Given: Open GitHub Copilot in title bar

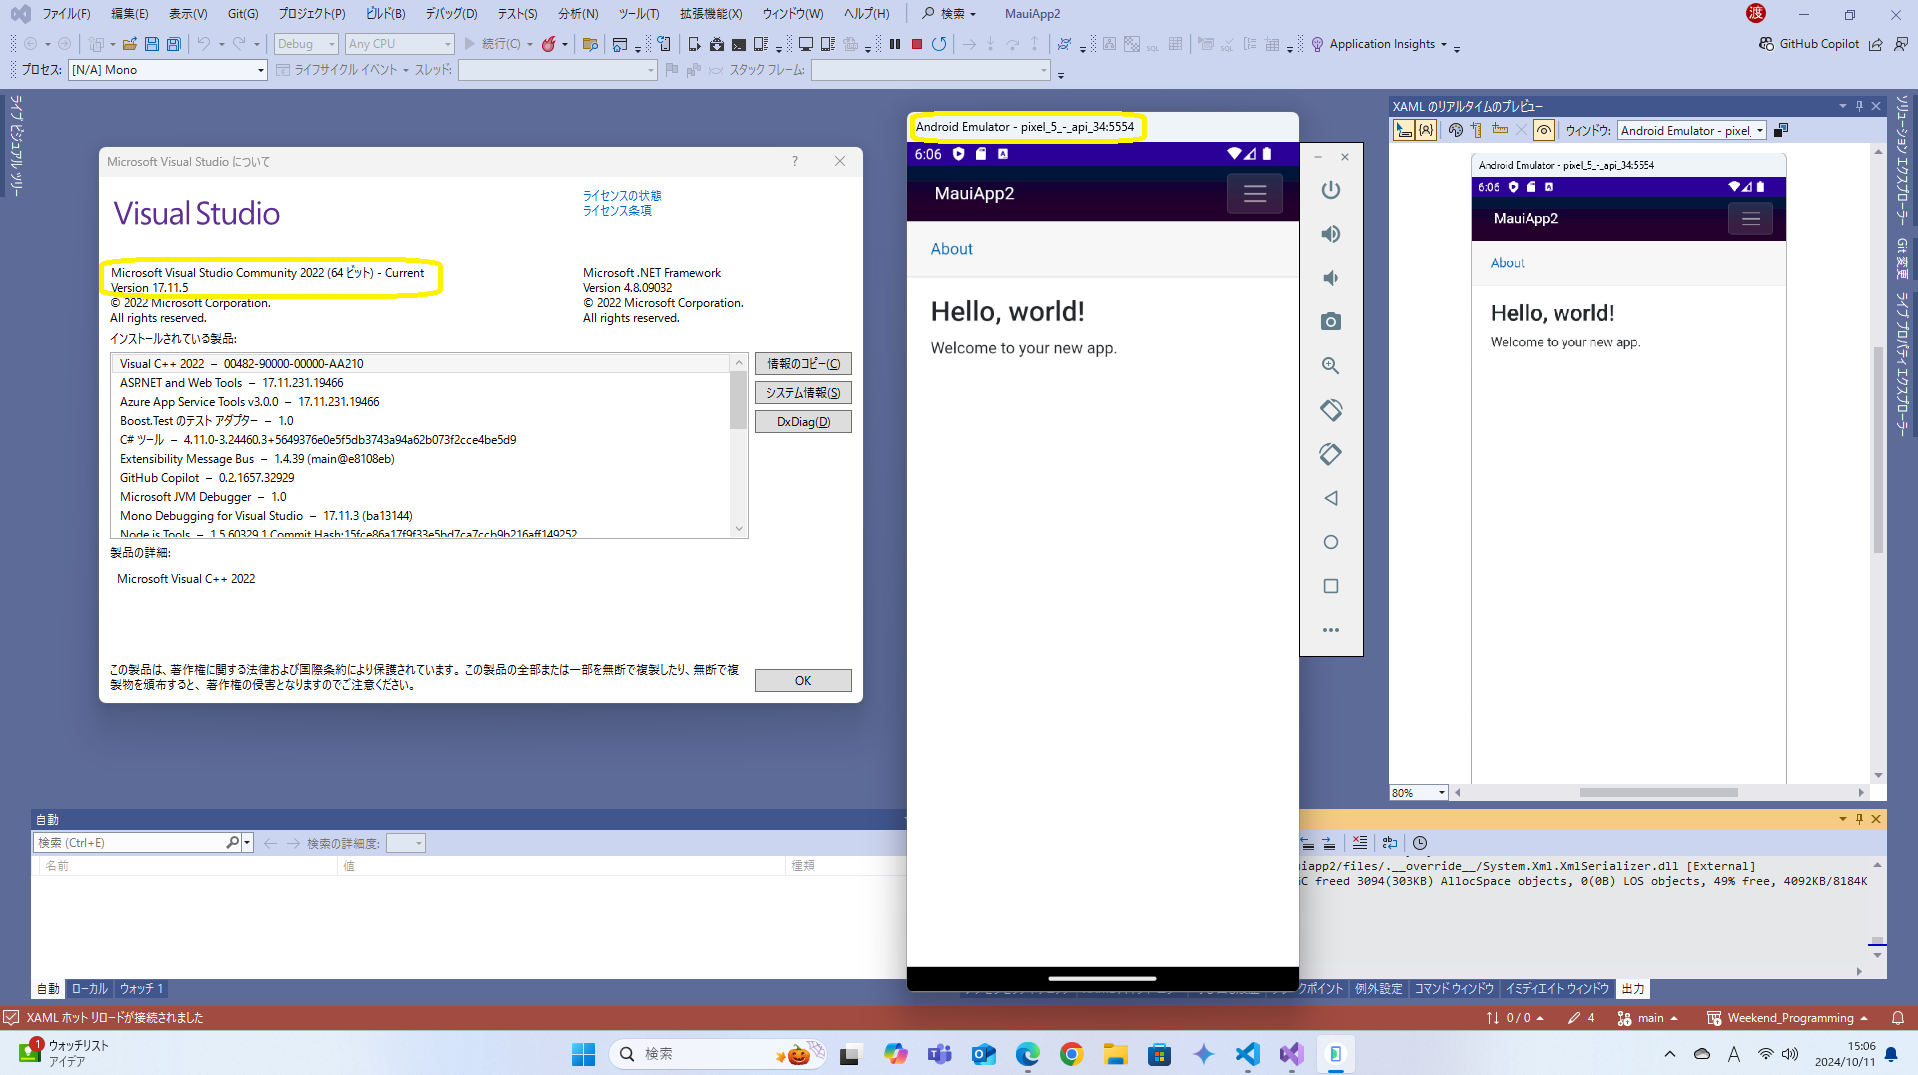Looking at the screenshot, I should (x=1808, y=44).
